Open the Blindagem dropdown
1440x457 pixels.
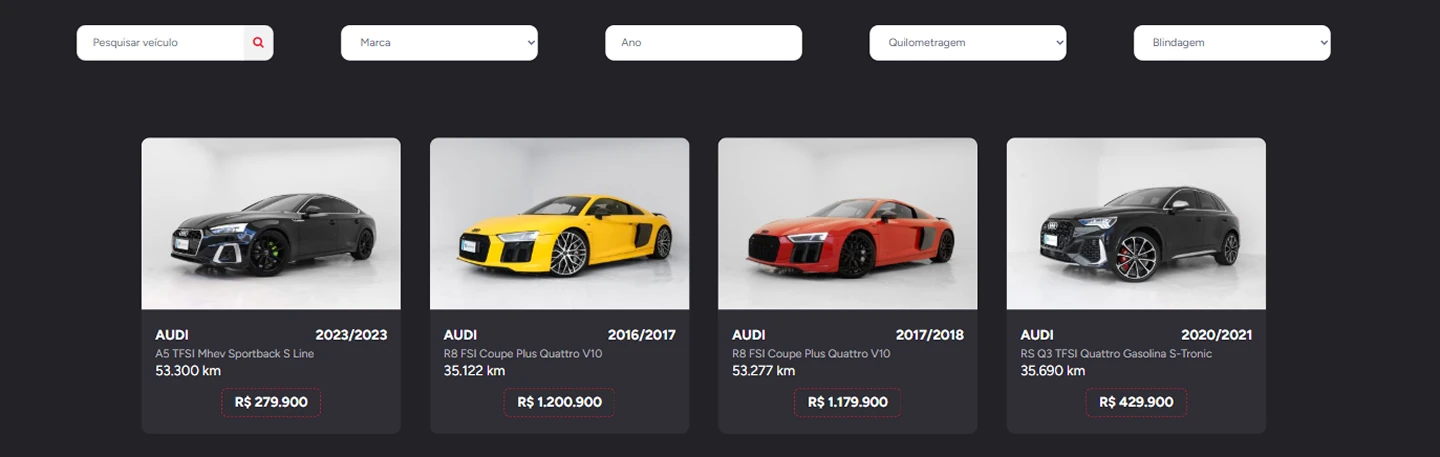click(1231, 43)
